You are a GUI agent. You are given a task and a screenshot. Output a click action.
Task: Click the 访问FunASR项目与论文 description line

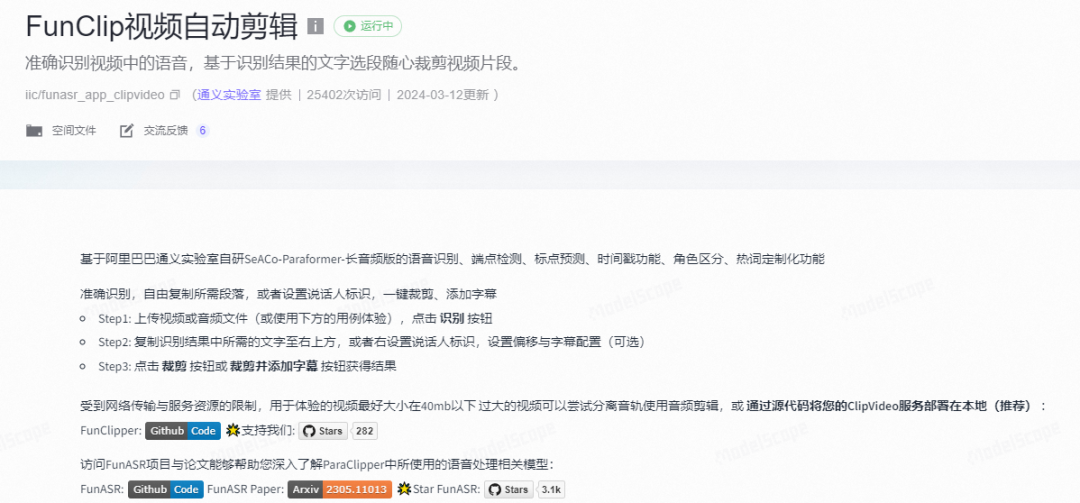[x=316, y=465]
